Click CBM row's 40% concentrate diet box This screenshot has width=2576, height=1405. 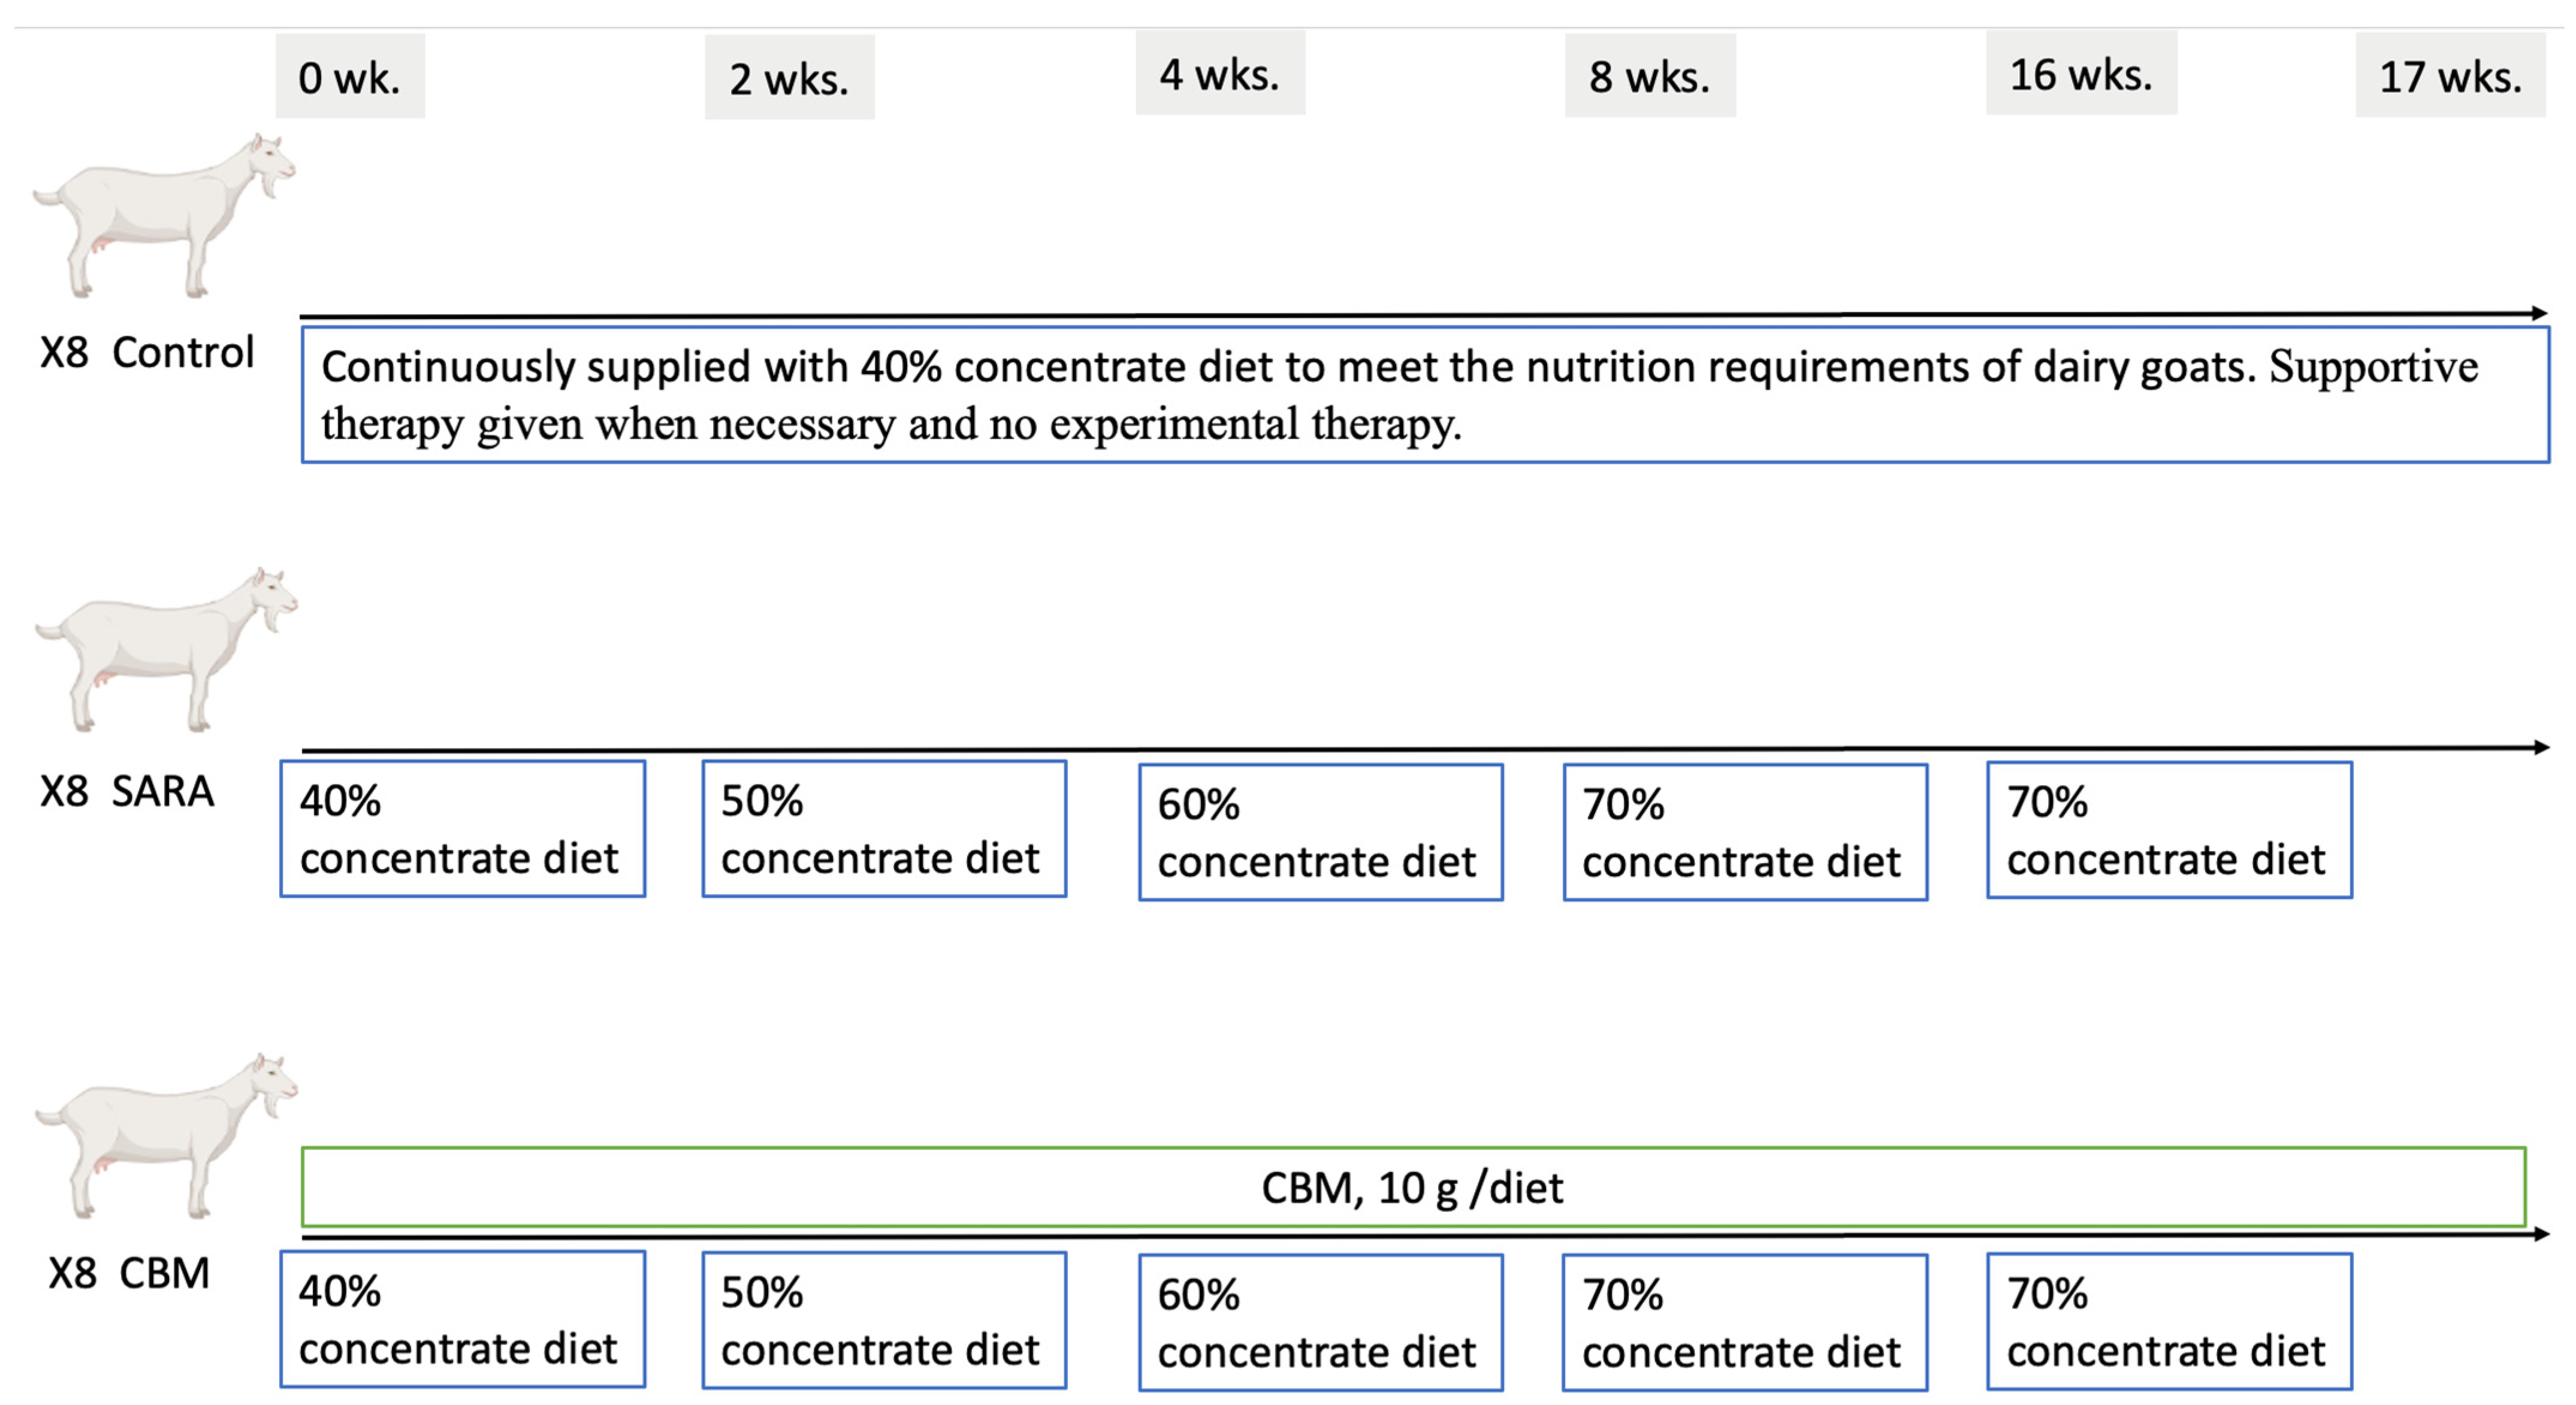point(463,1320)
